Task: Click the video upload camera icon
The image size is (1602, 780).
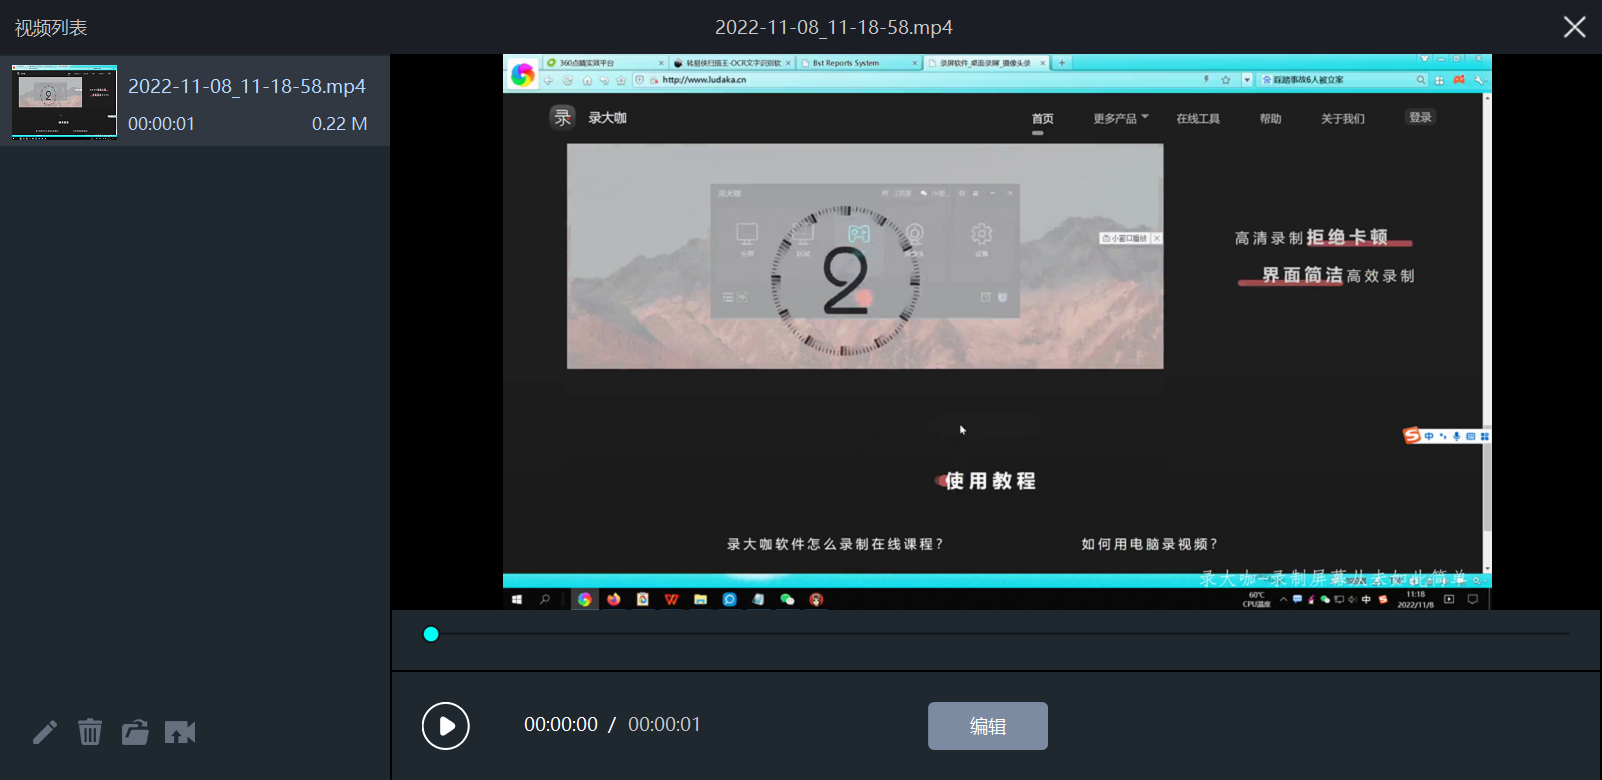Action: click(x=180, y=732)
